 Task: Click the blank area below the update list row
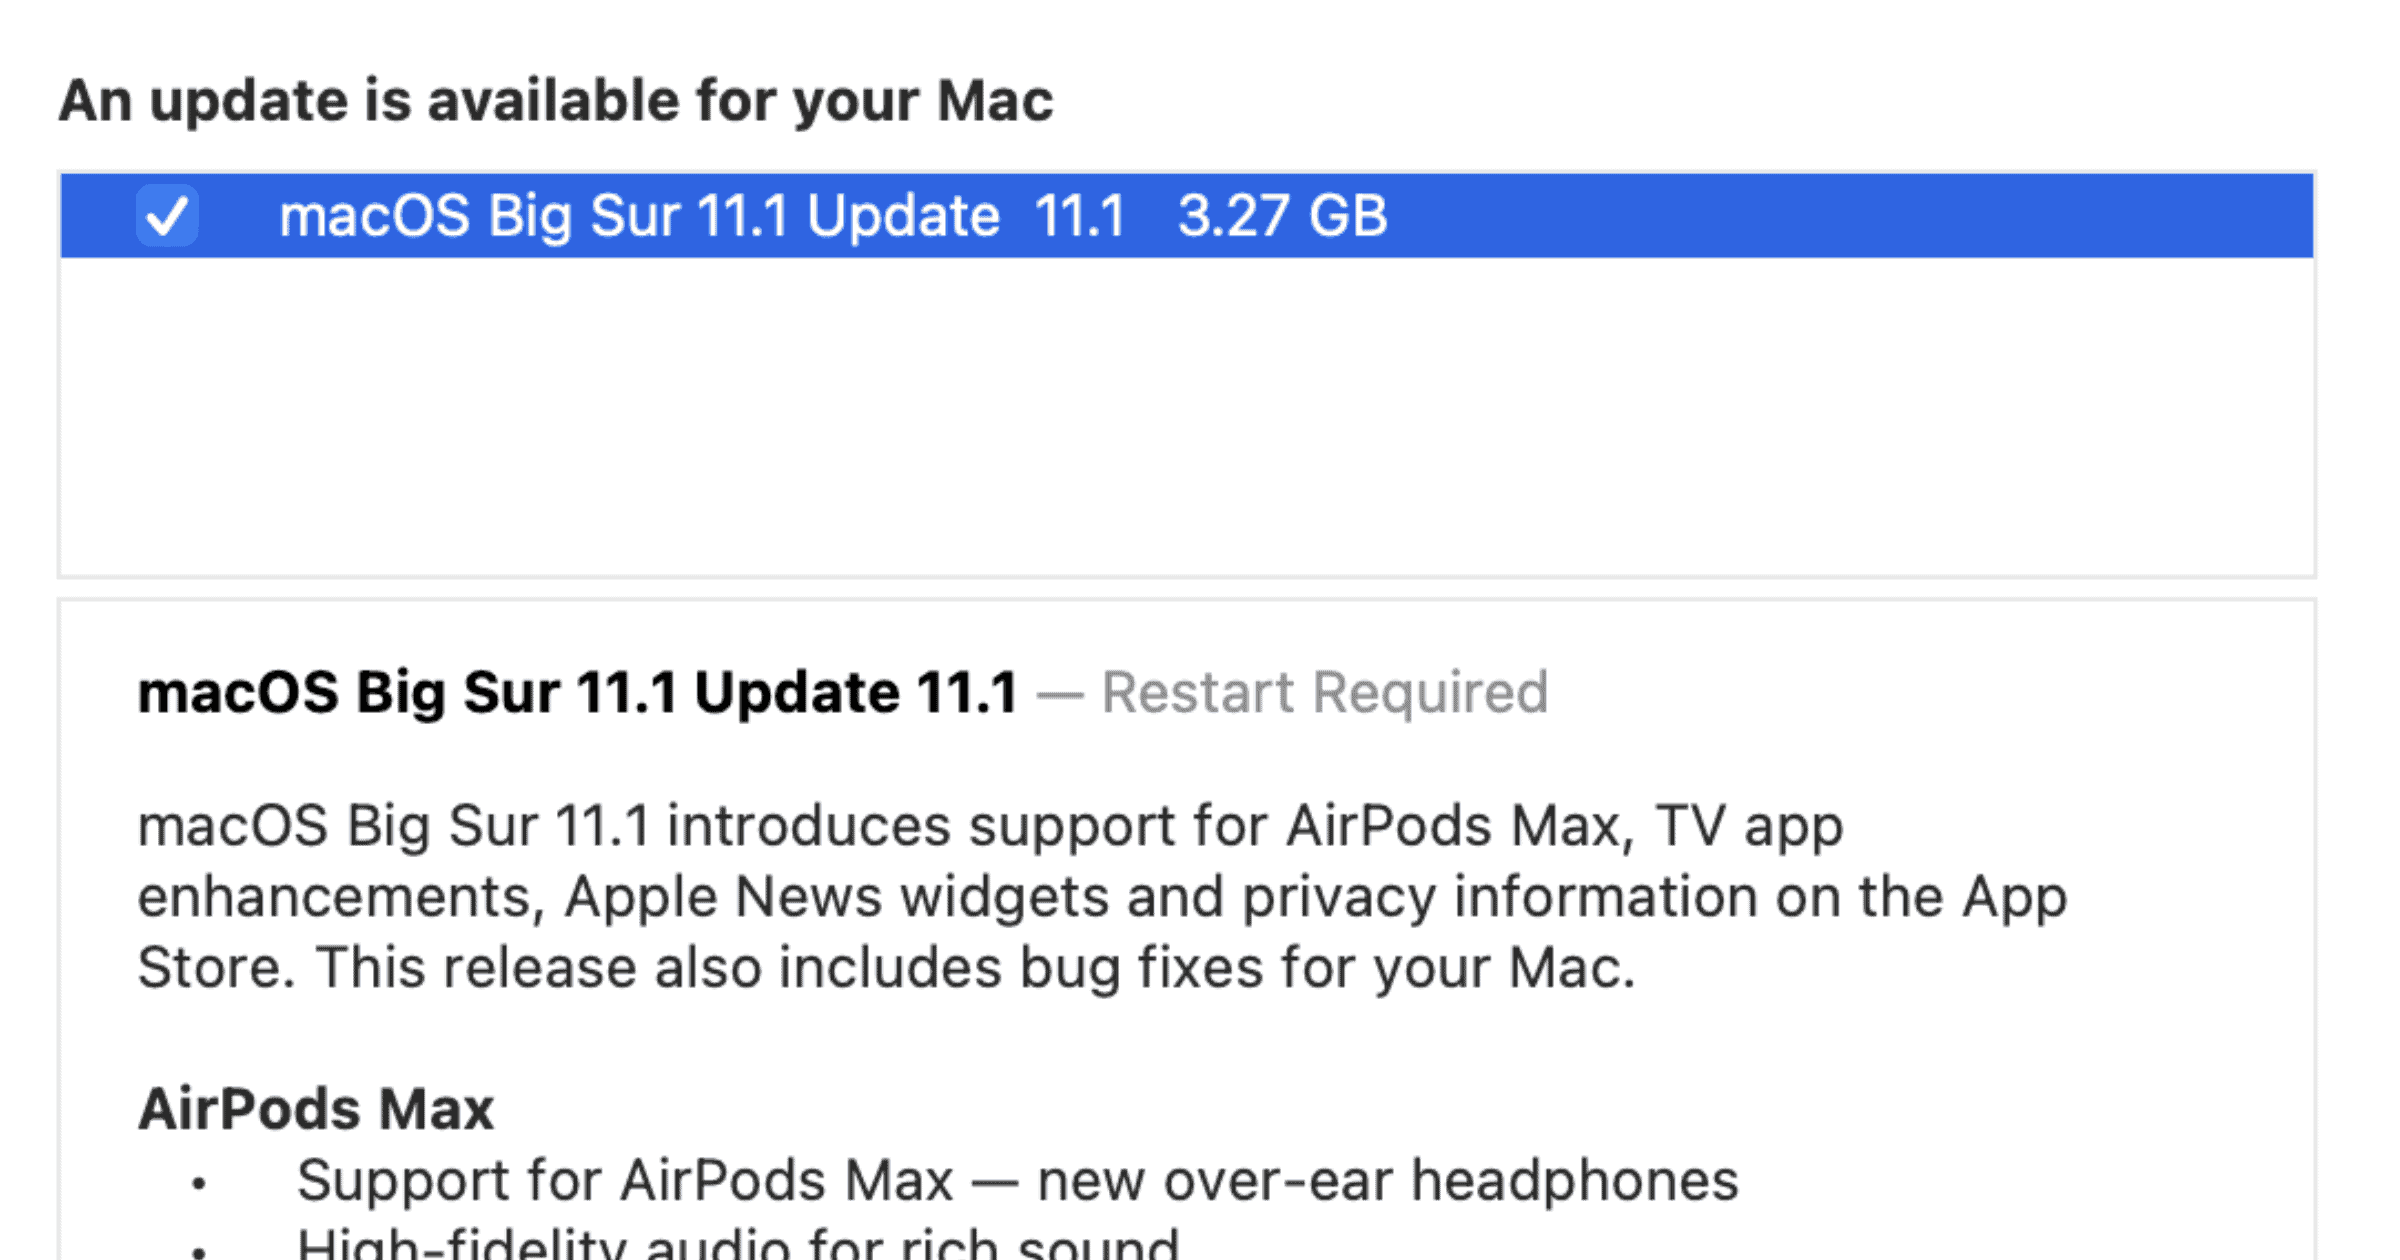tap(1186, 415)
